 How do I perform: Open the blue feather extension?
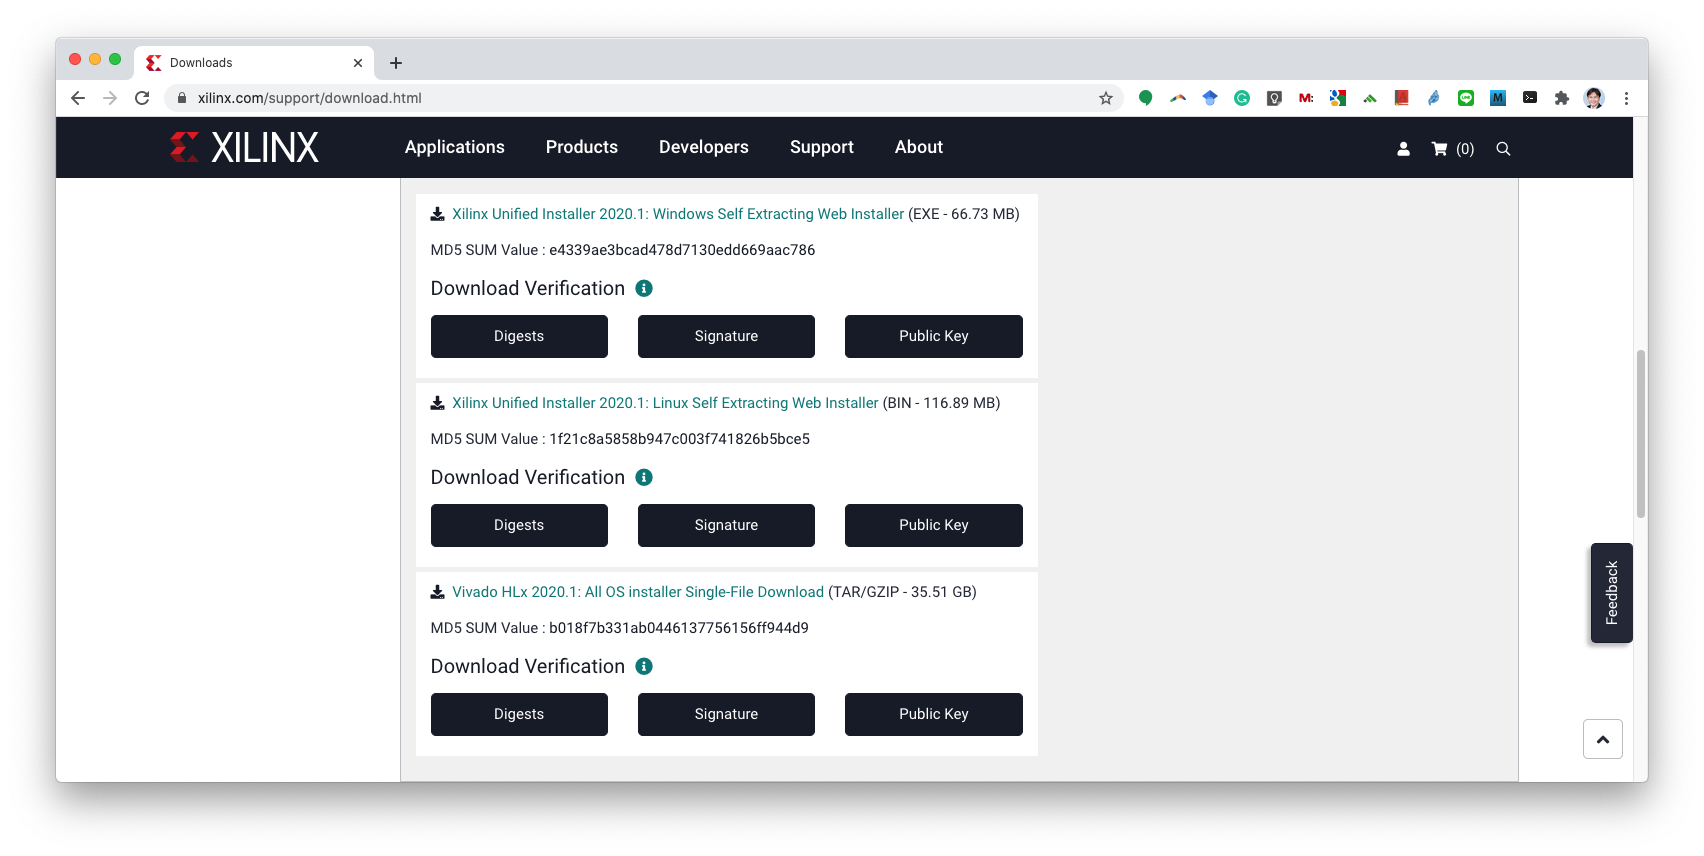(x=1434, y=98)
